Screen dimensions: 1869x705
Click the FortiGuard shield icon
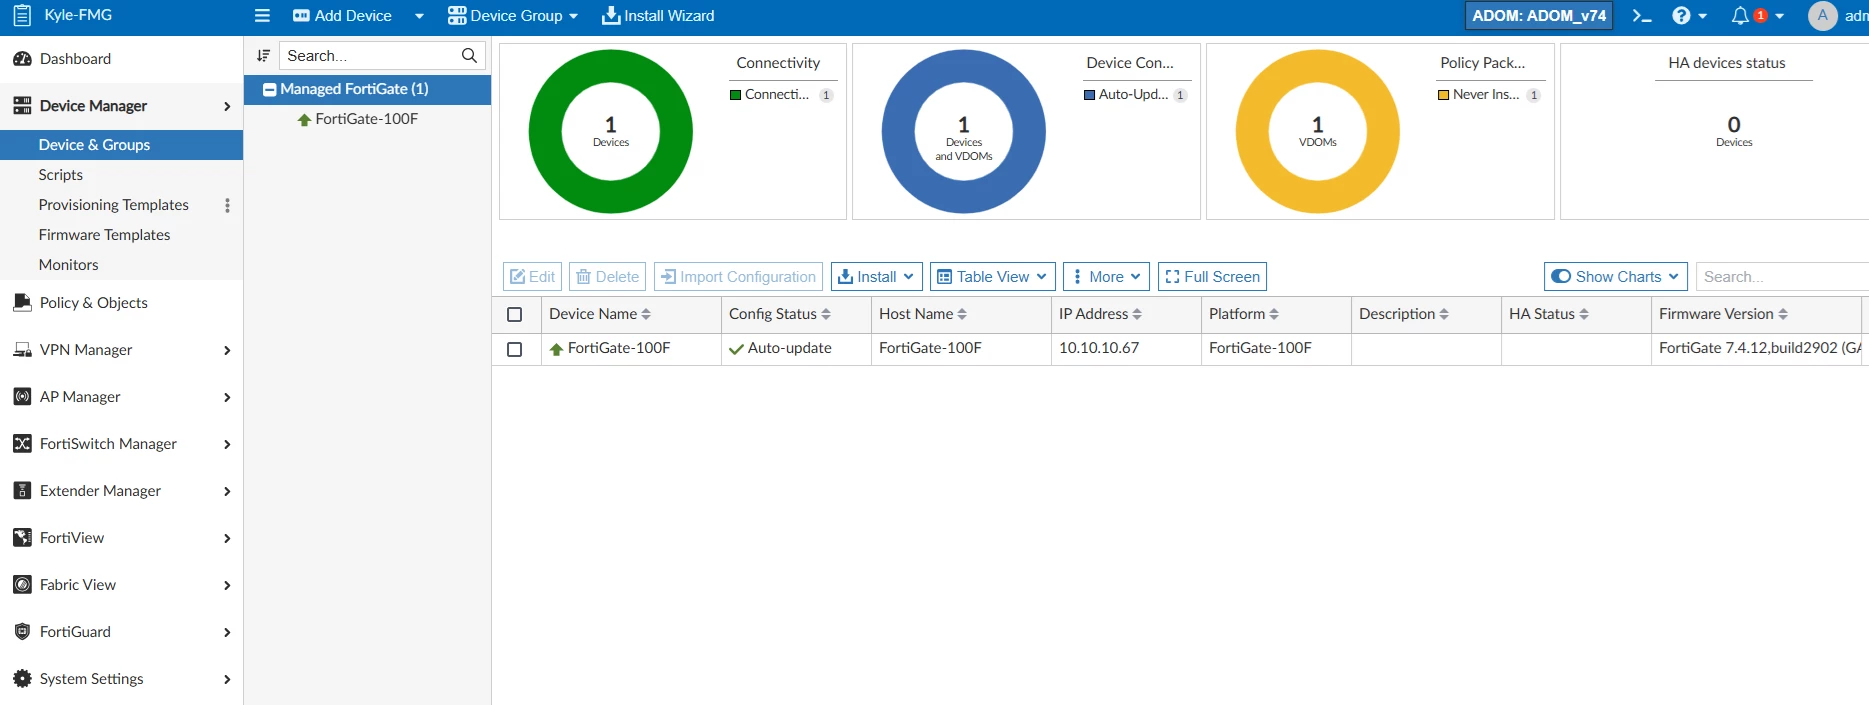(x=22, y=632)
